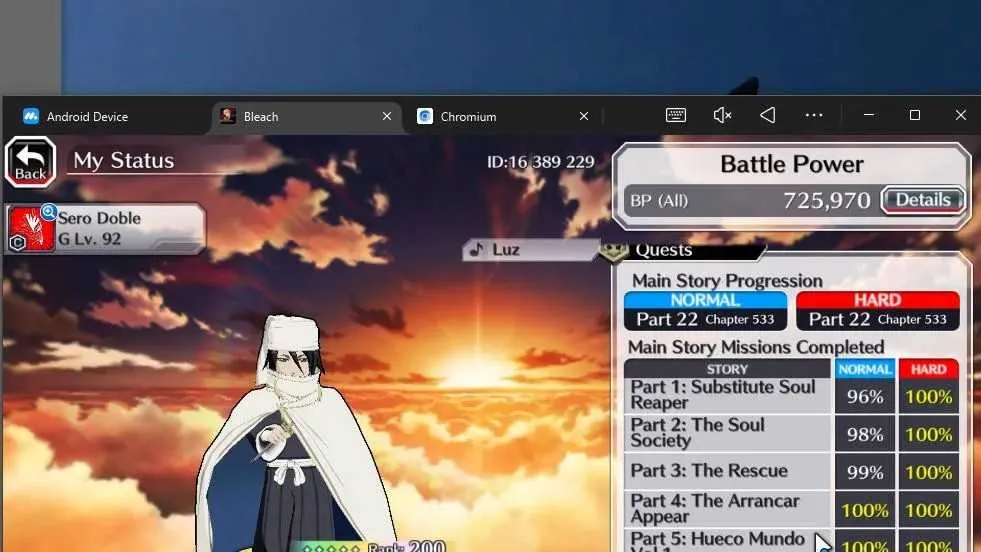Click the player ID 16 389 229
981x552 pixels.
tap(541, 162)
